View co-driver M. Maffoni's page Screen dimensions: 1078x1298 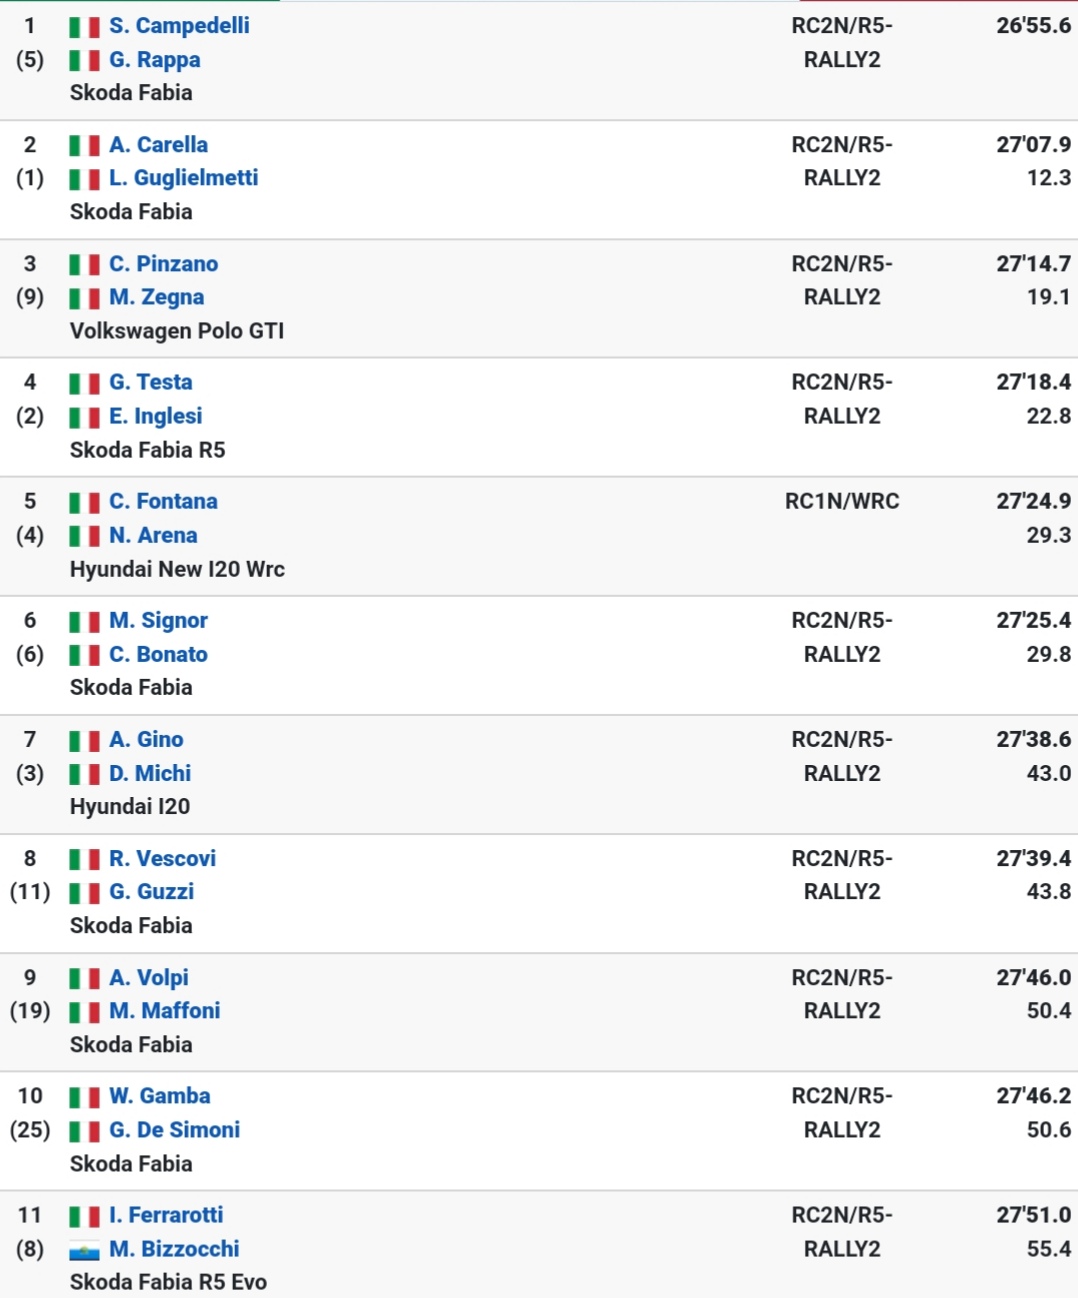pos(164,1011)
